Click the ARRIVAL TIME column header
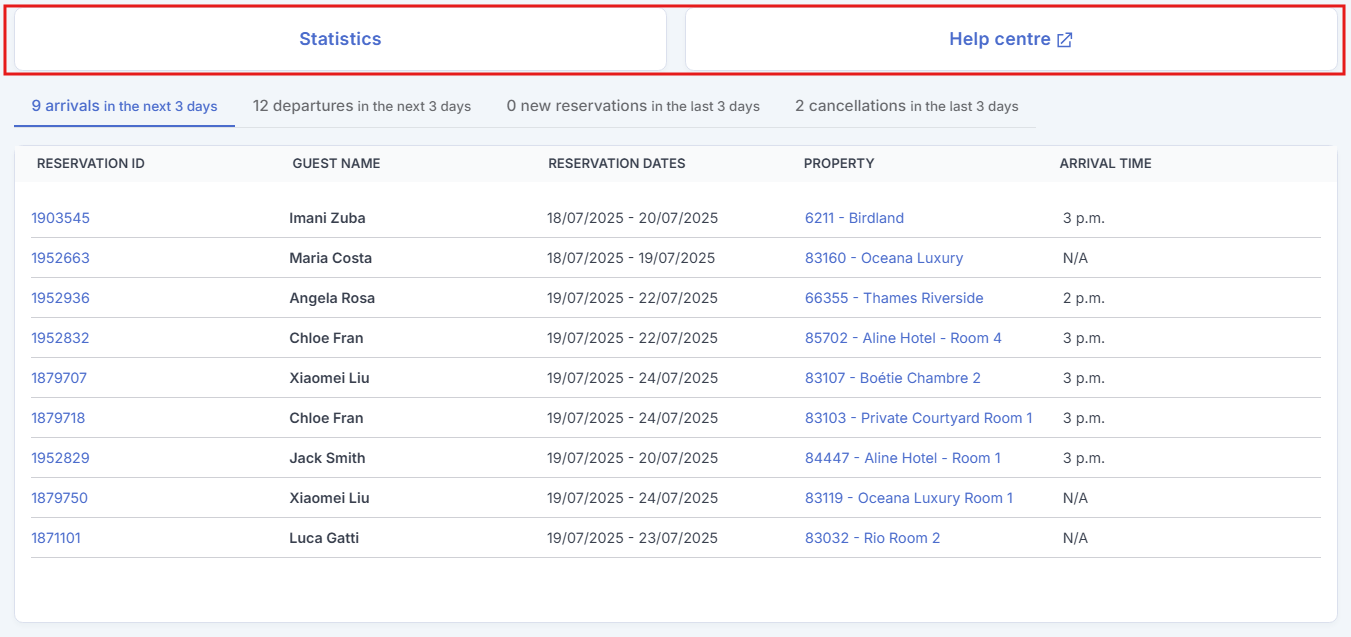This screenshot has width=1351, height=637. click(x=1106, y=163)
